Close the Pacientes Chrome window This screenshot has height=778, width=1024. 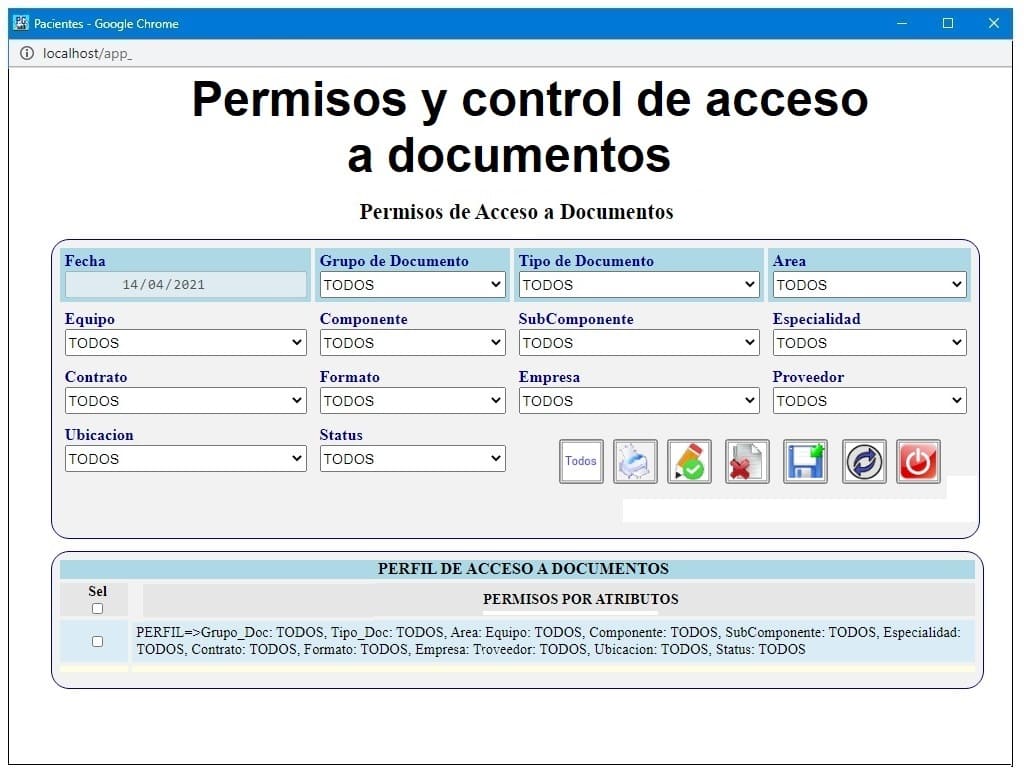pyautogui.click(x=993, y=24)
